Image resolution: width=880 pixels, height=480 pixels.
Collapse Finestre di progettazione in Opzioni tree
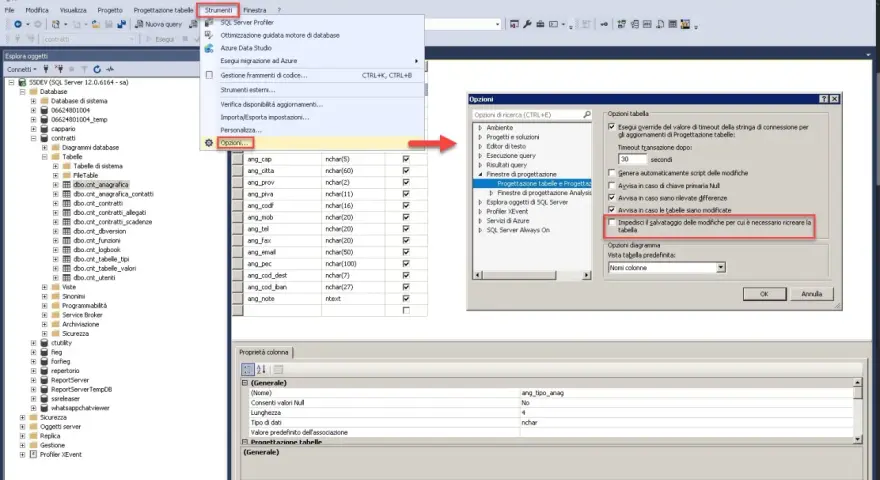click(x=480, y=174)
